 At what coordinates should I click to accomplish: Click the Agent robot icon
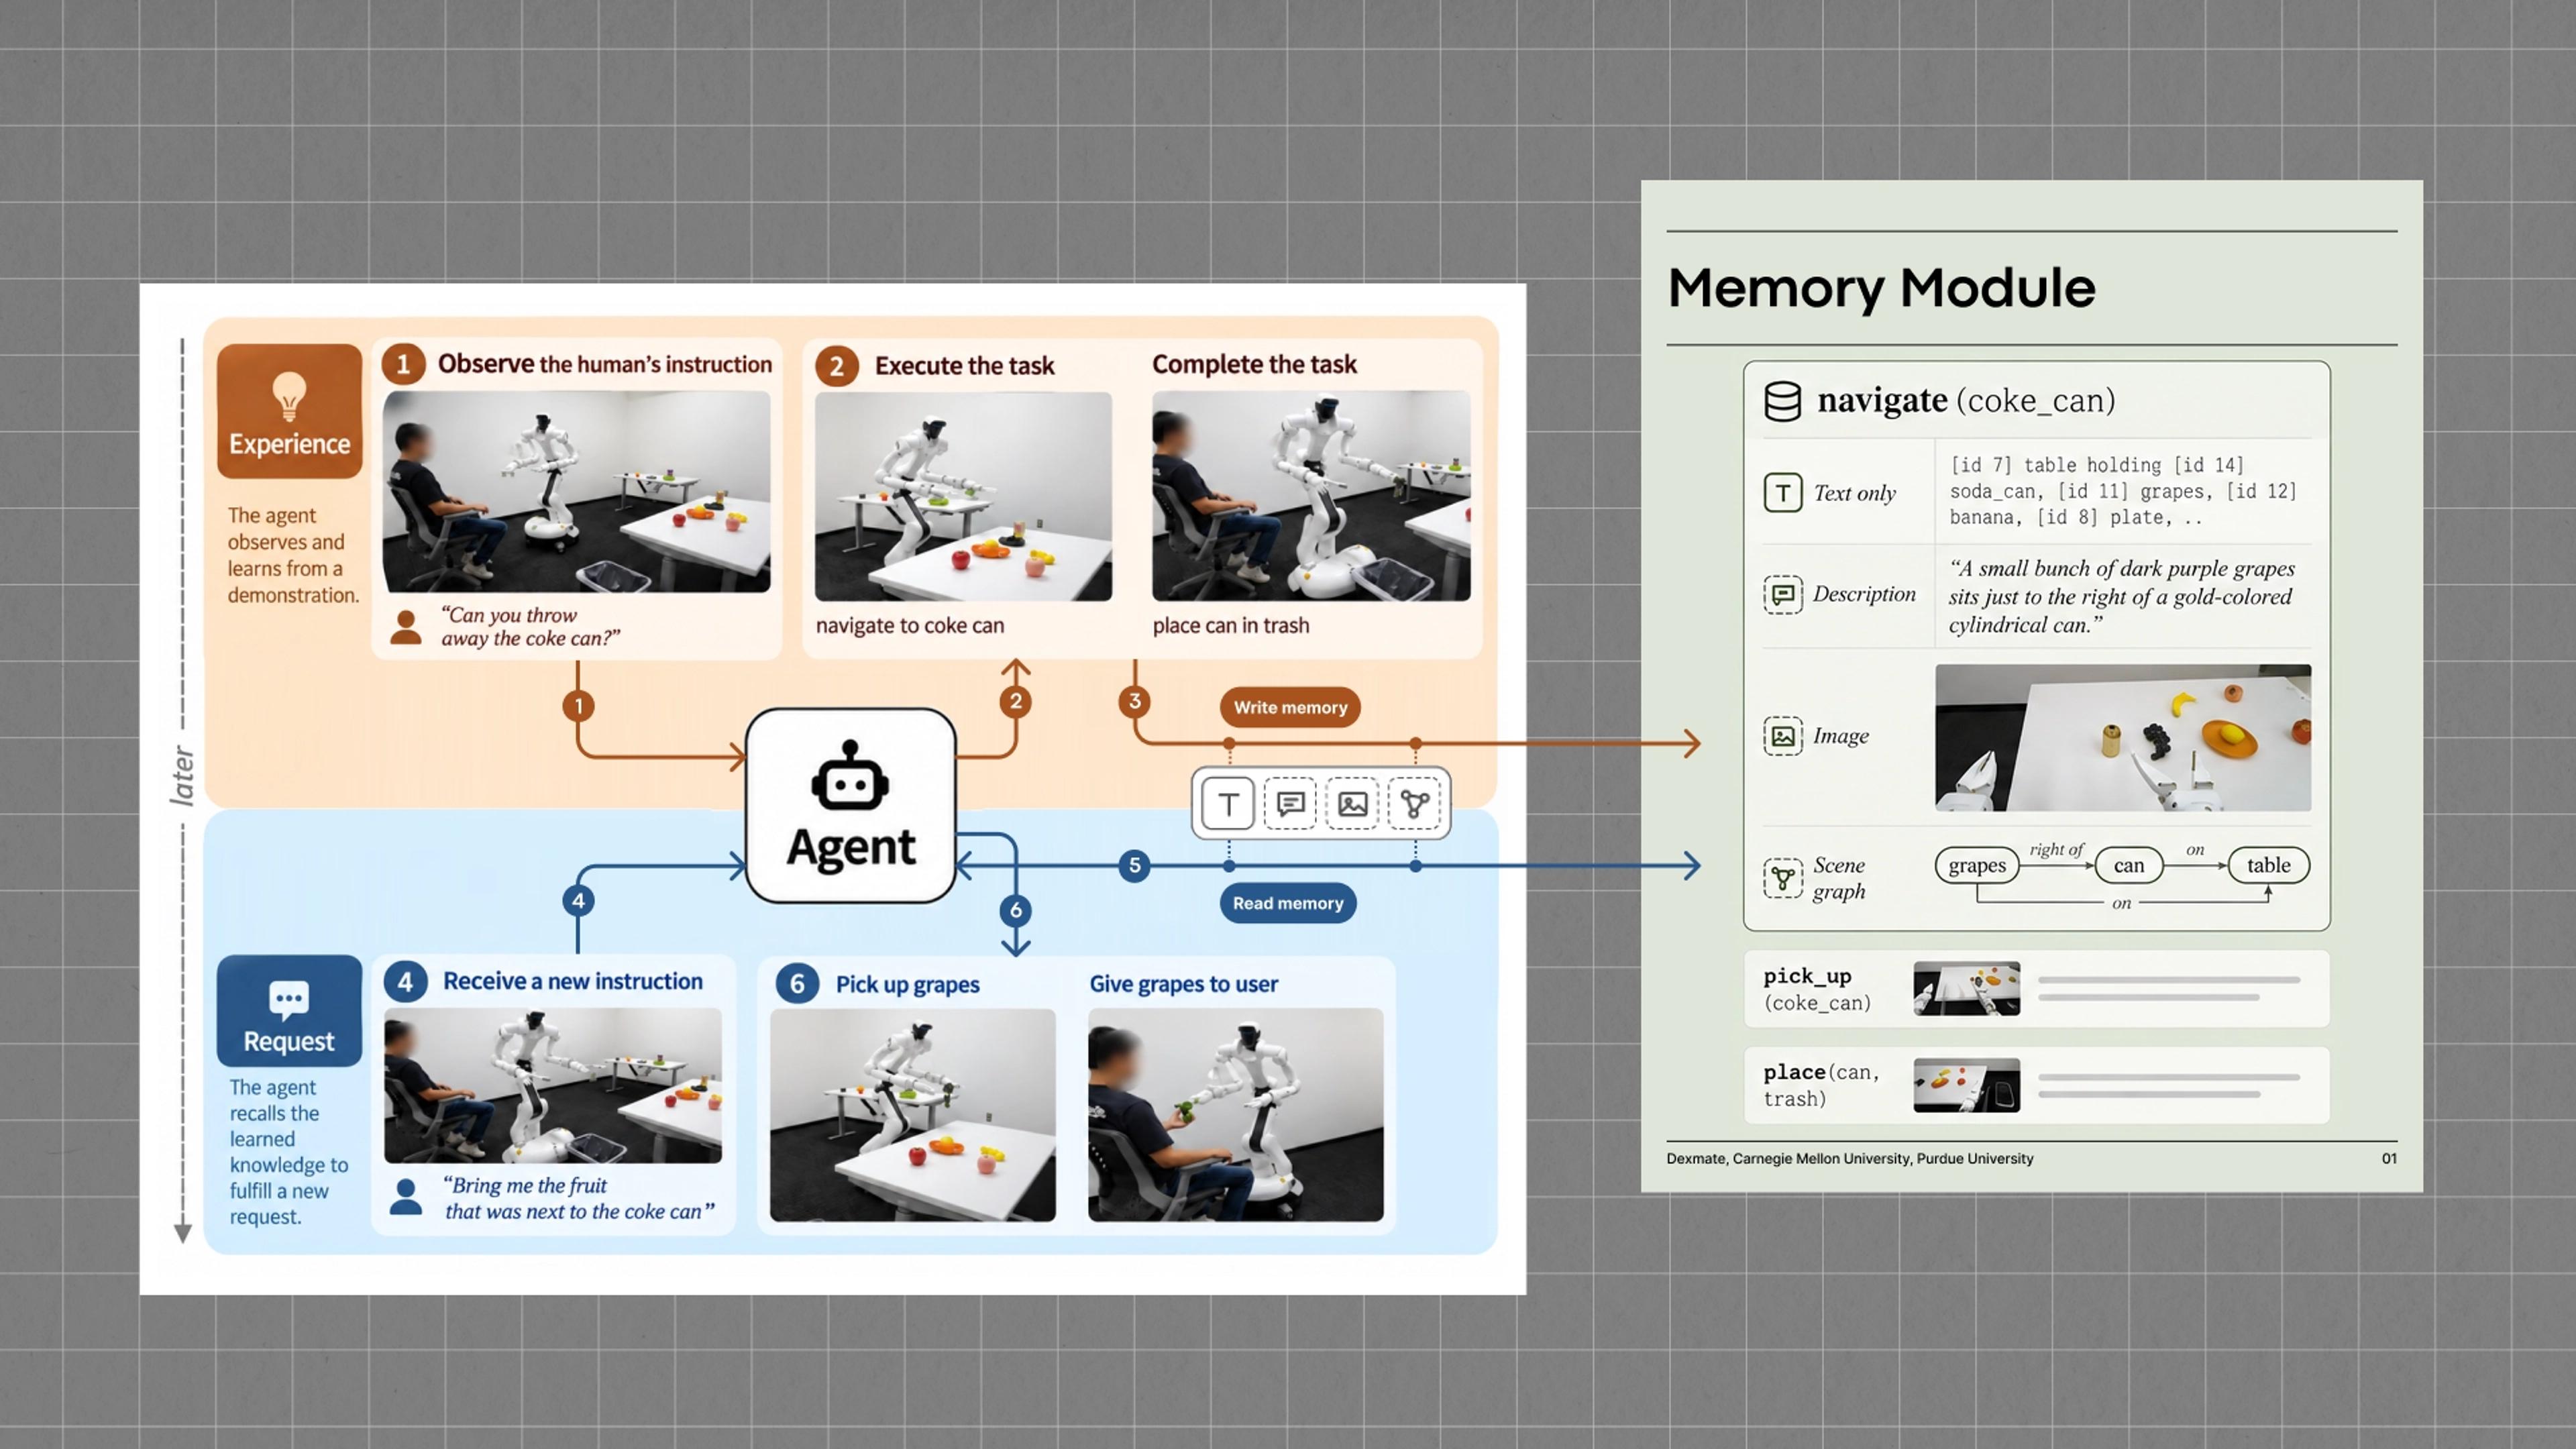(850, 775)
